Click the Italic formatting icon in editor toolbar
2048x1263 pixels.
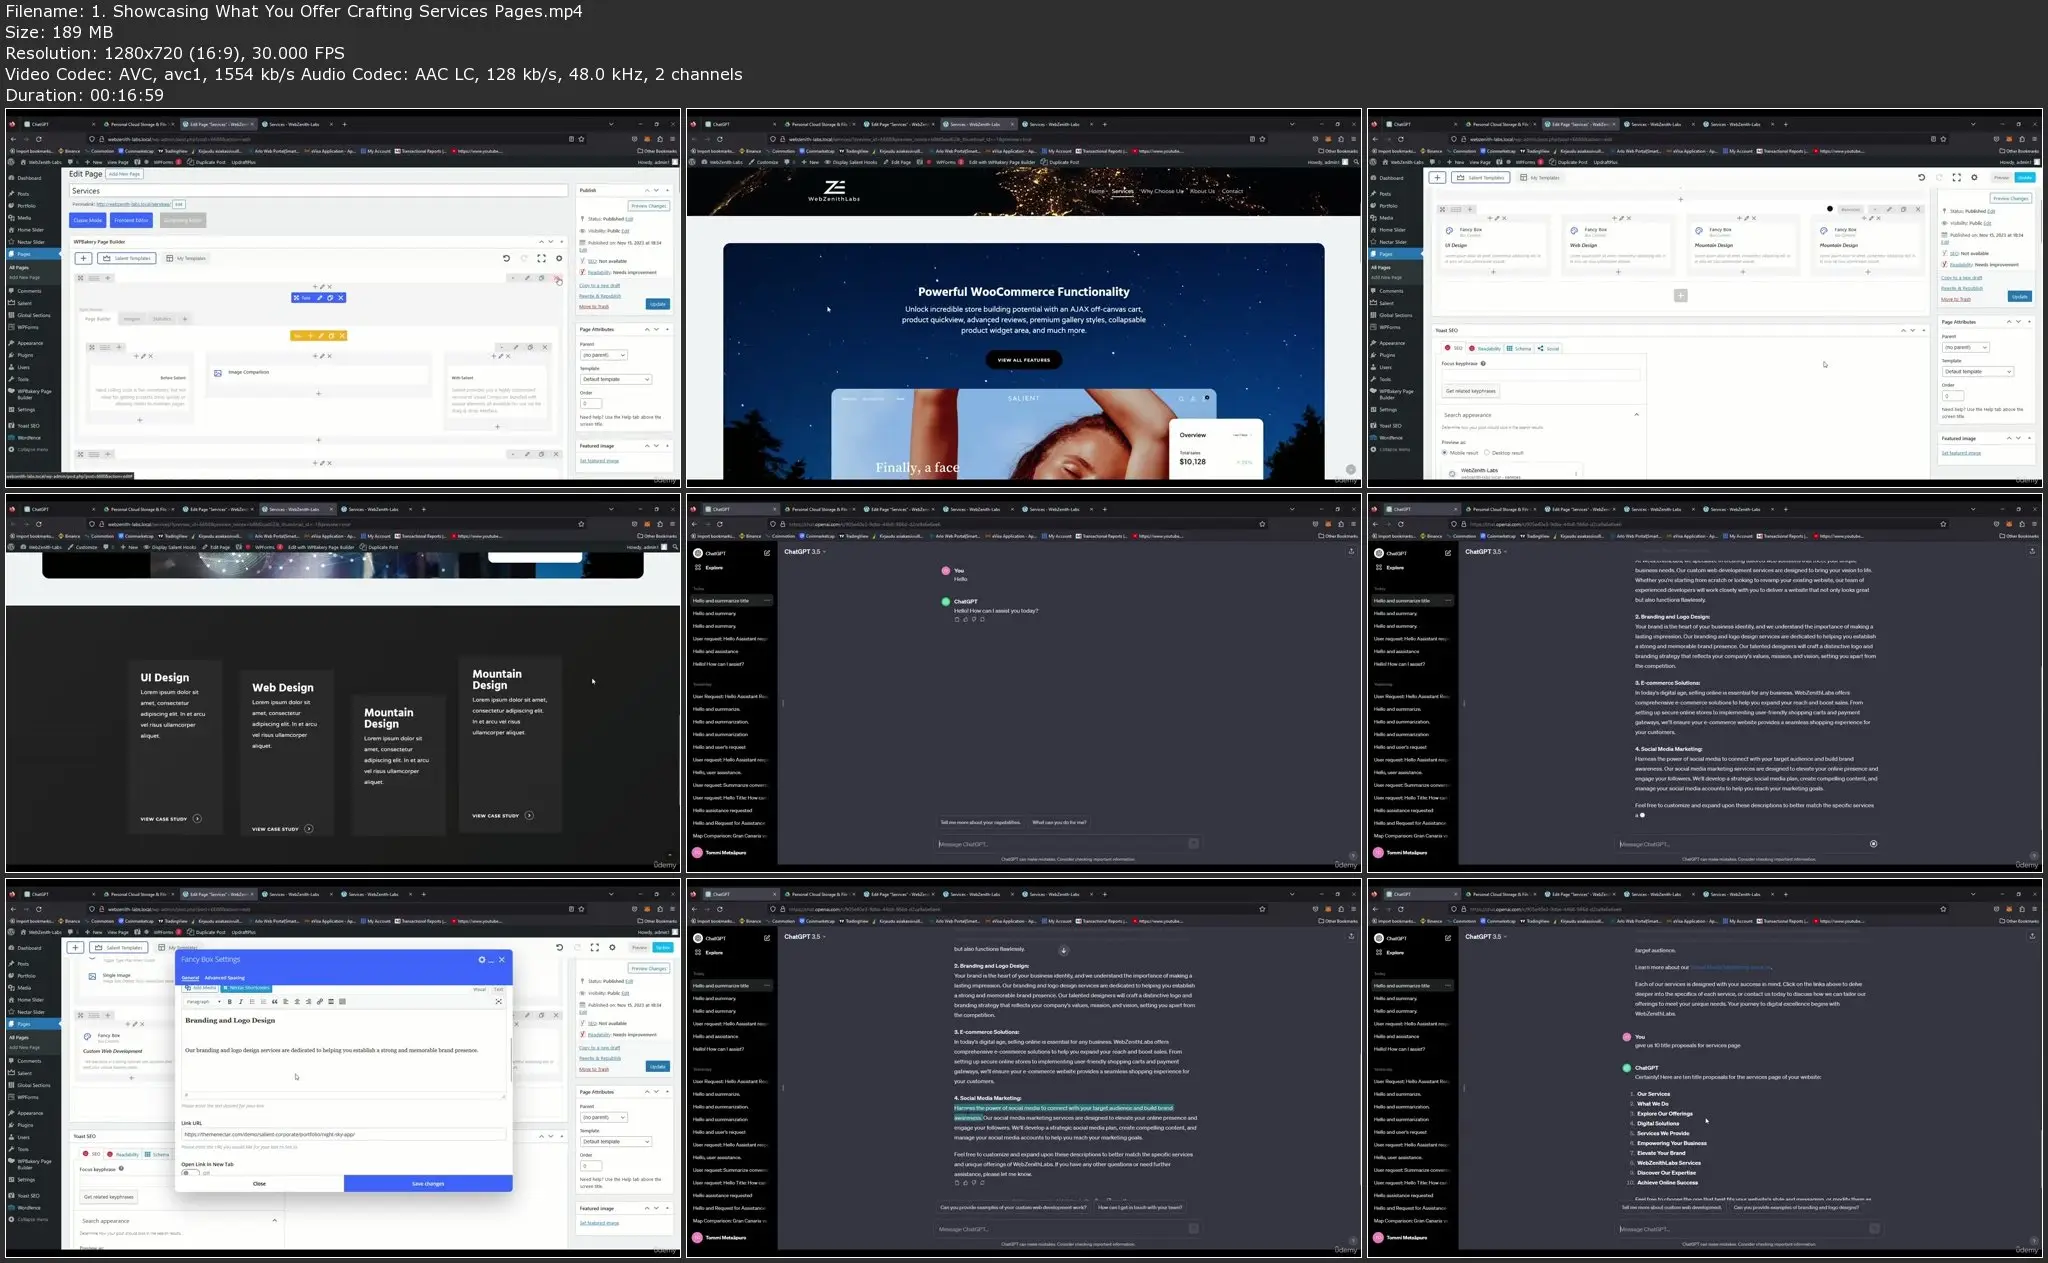[240, 1001]
